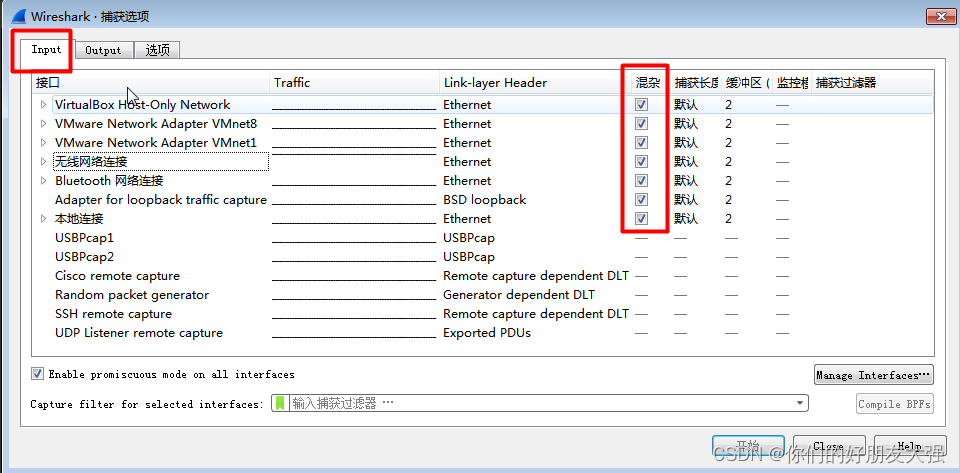This screenshot has height=473, width=960.
Task: Select the USBPcap1 interface row
Action: tap(482, 237)
